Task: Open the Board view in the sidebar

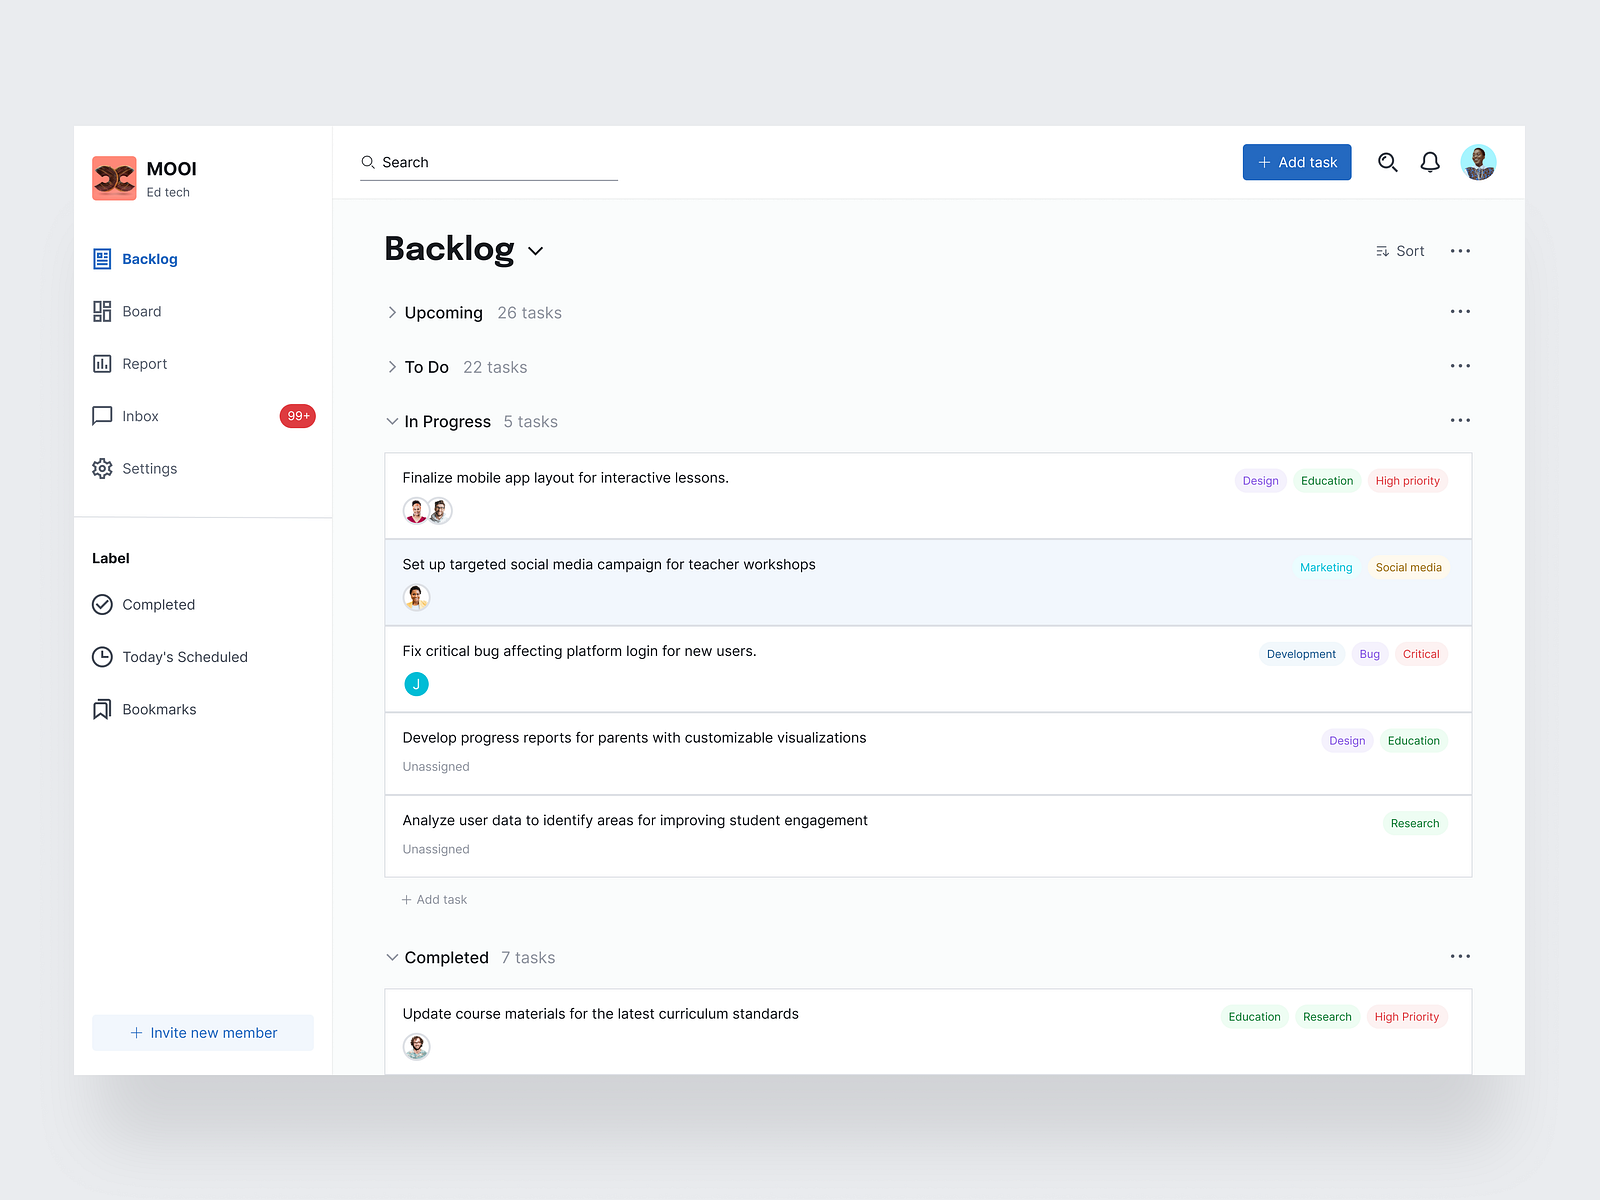Action: pyautogui.click(x=143, y=311)
